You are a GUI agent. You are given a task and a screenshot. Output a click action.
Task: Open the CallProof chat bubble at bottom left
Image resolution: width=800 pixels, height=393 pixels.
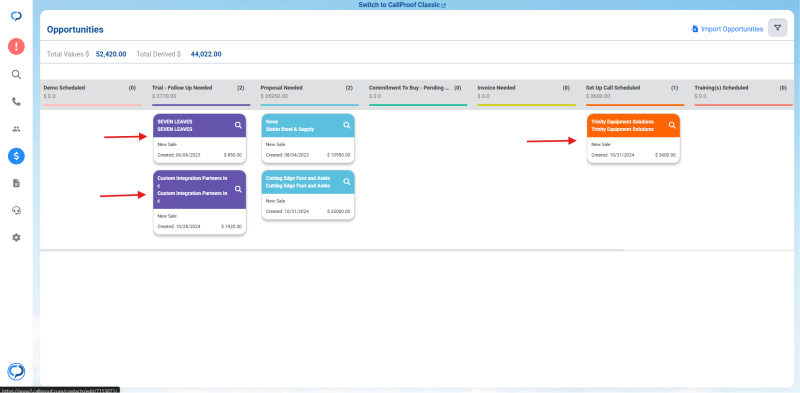point(16,372)
